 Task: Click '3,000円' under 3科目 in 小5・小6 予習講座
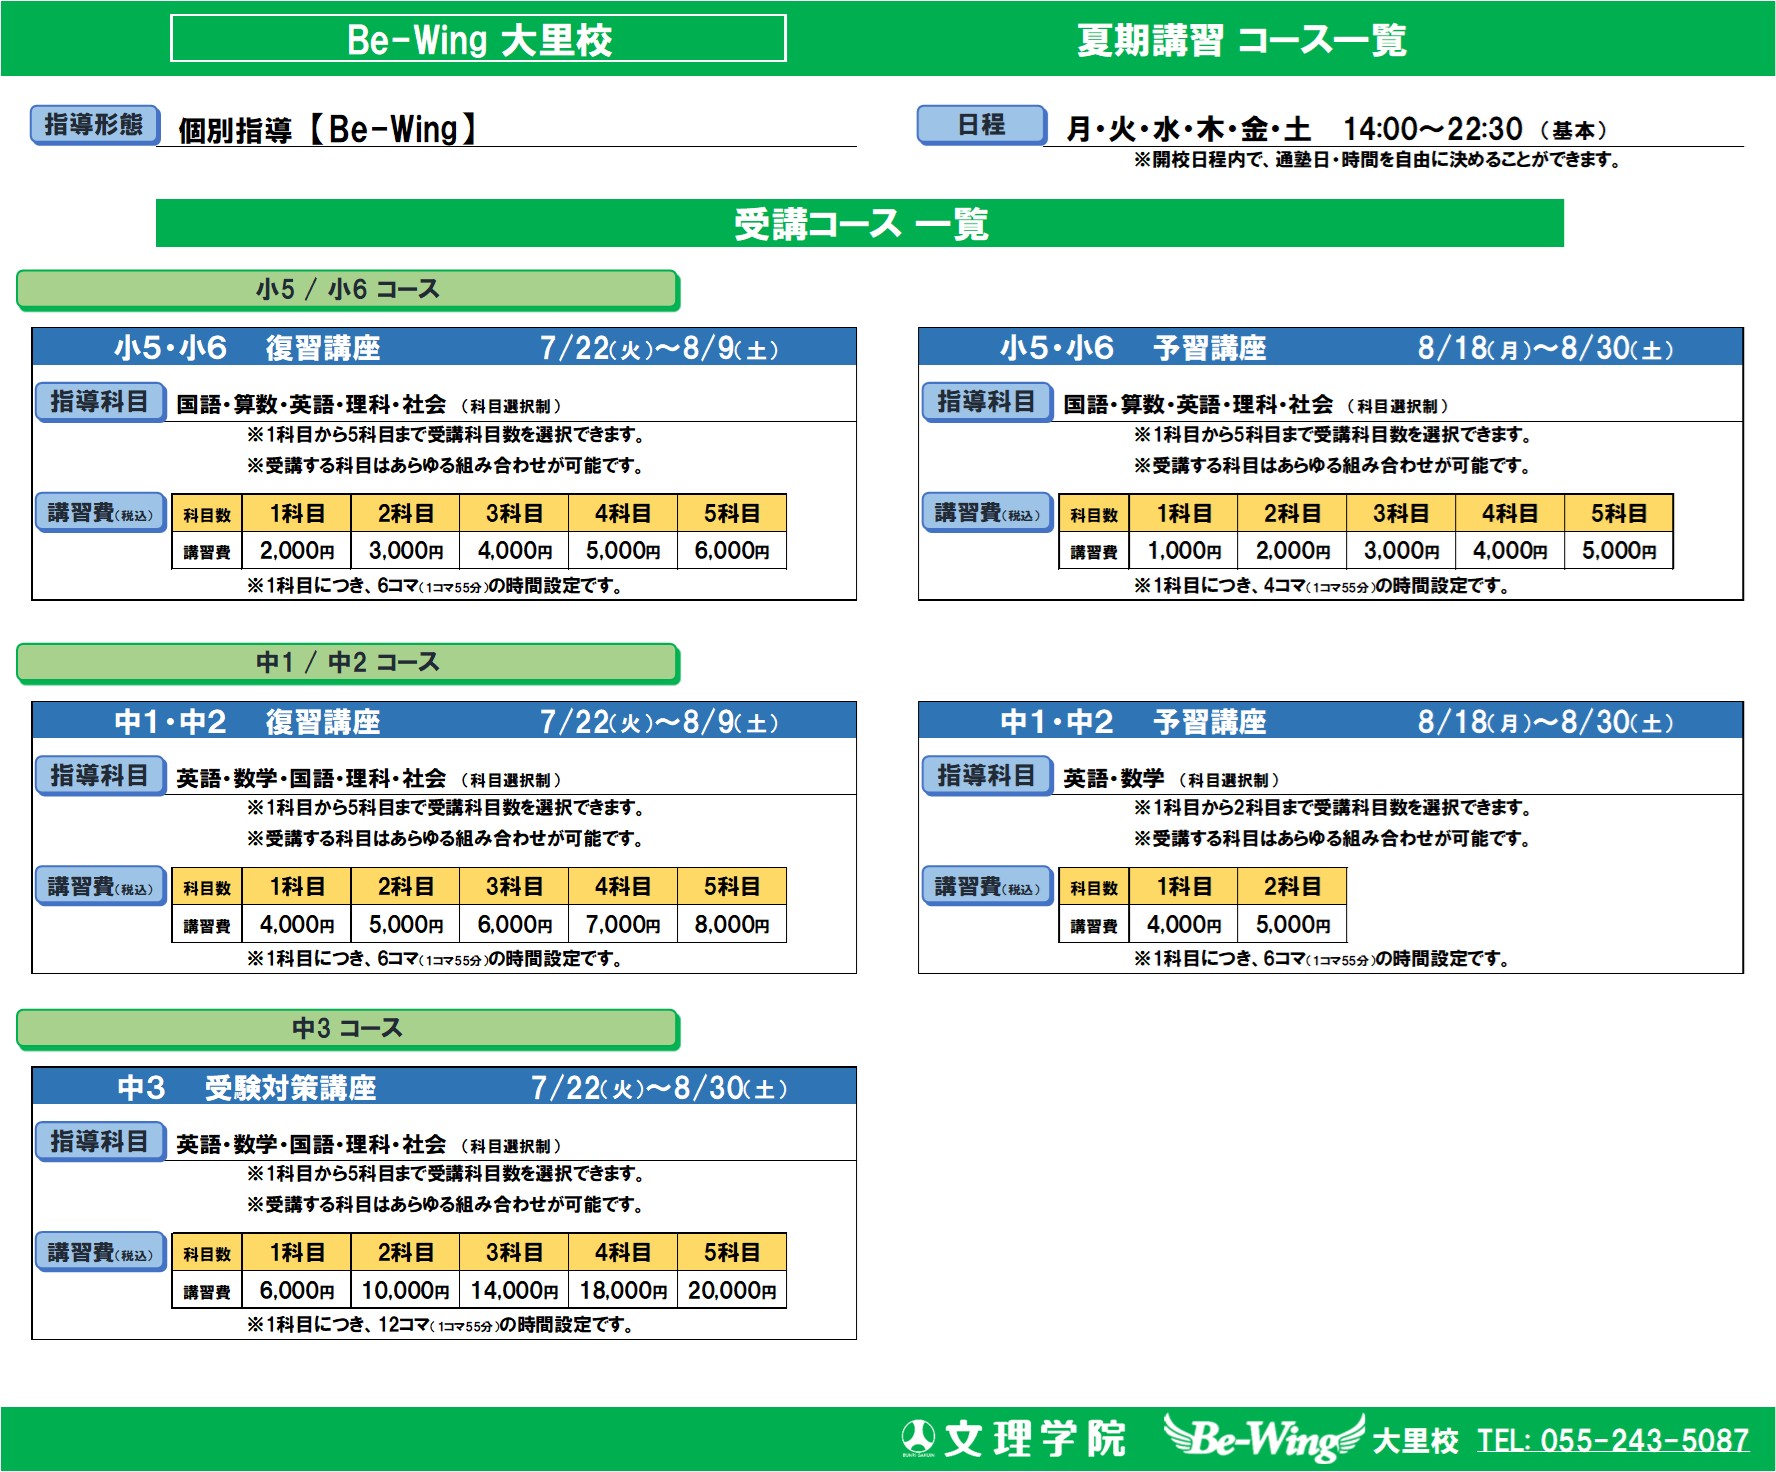[1401, 551]
